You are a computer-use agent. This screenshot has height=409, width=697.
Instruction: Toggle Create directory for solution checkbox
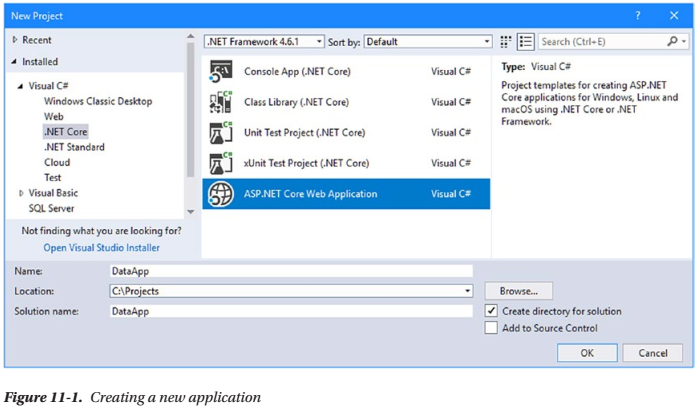[x=491, y=311]
